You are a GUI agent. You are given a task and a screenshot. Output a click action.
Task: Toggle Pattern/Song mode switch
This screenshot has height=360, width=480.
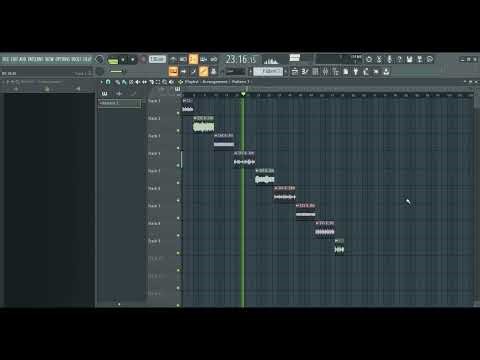(113, 60)
